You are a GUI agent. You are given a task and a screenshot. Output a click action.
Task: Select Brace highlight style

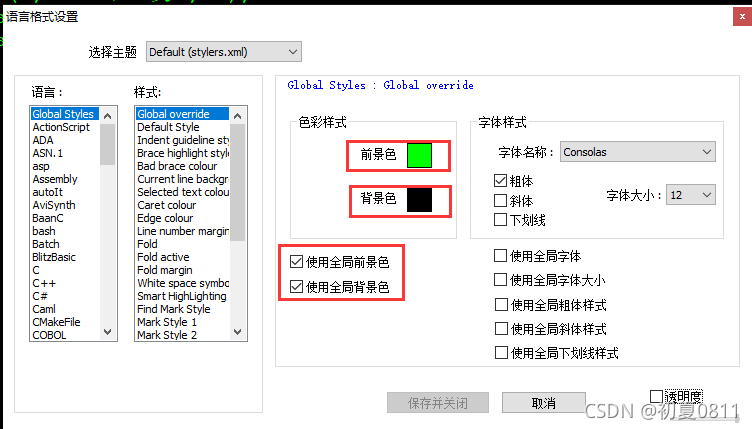[x=183, y=153]
